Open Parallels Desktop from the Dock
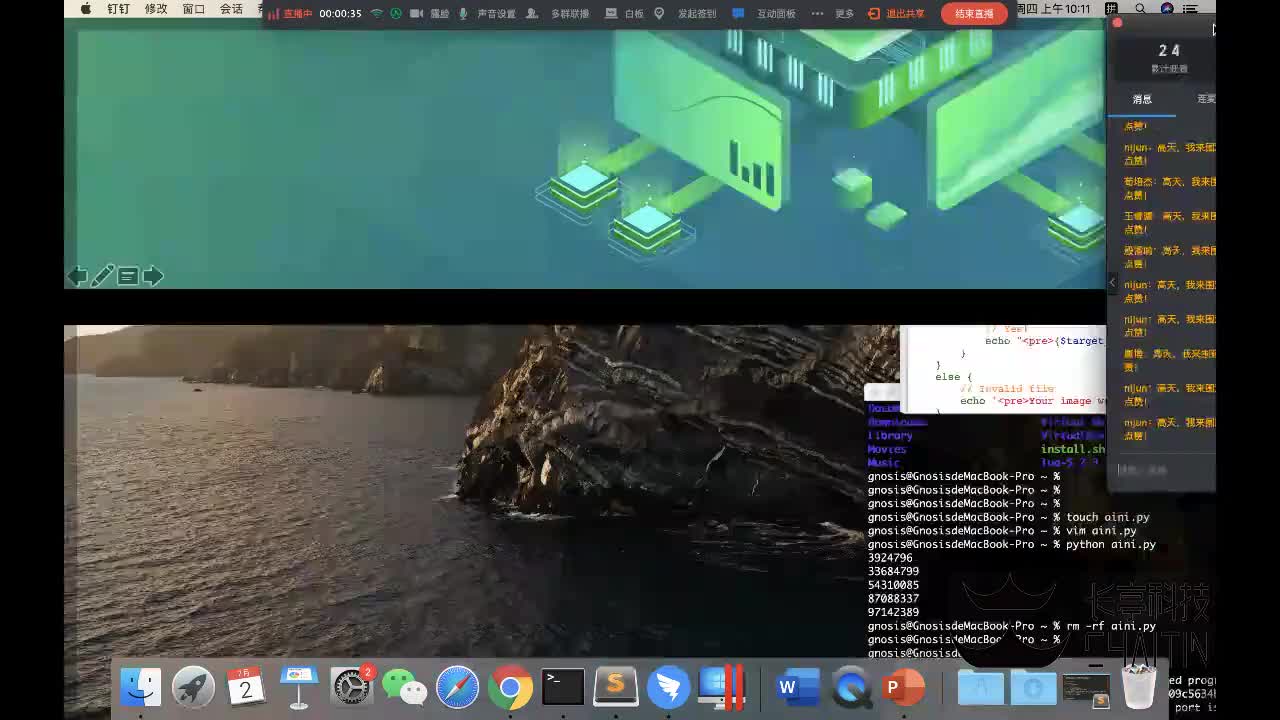 [x=721, y=687]
